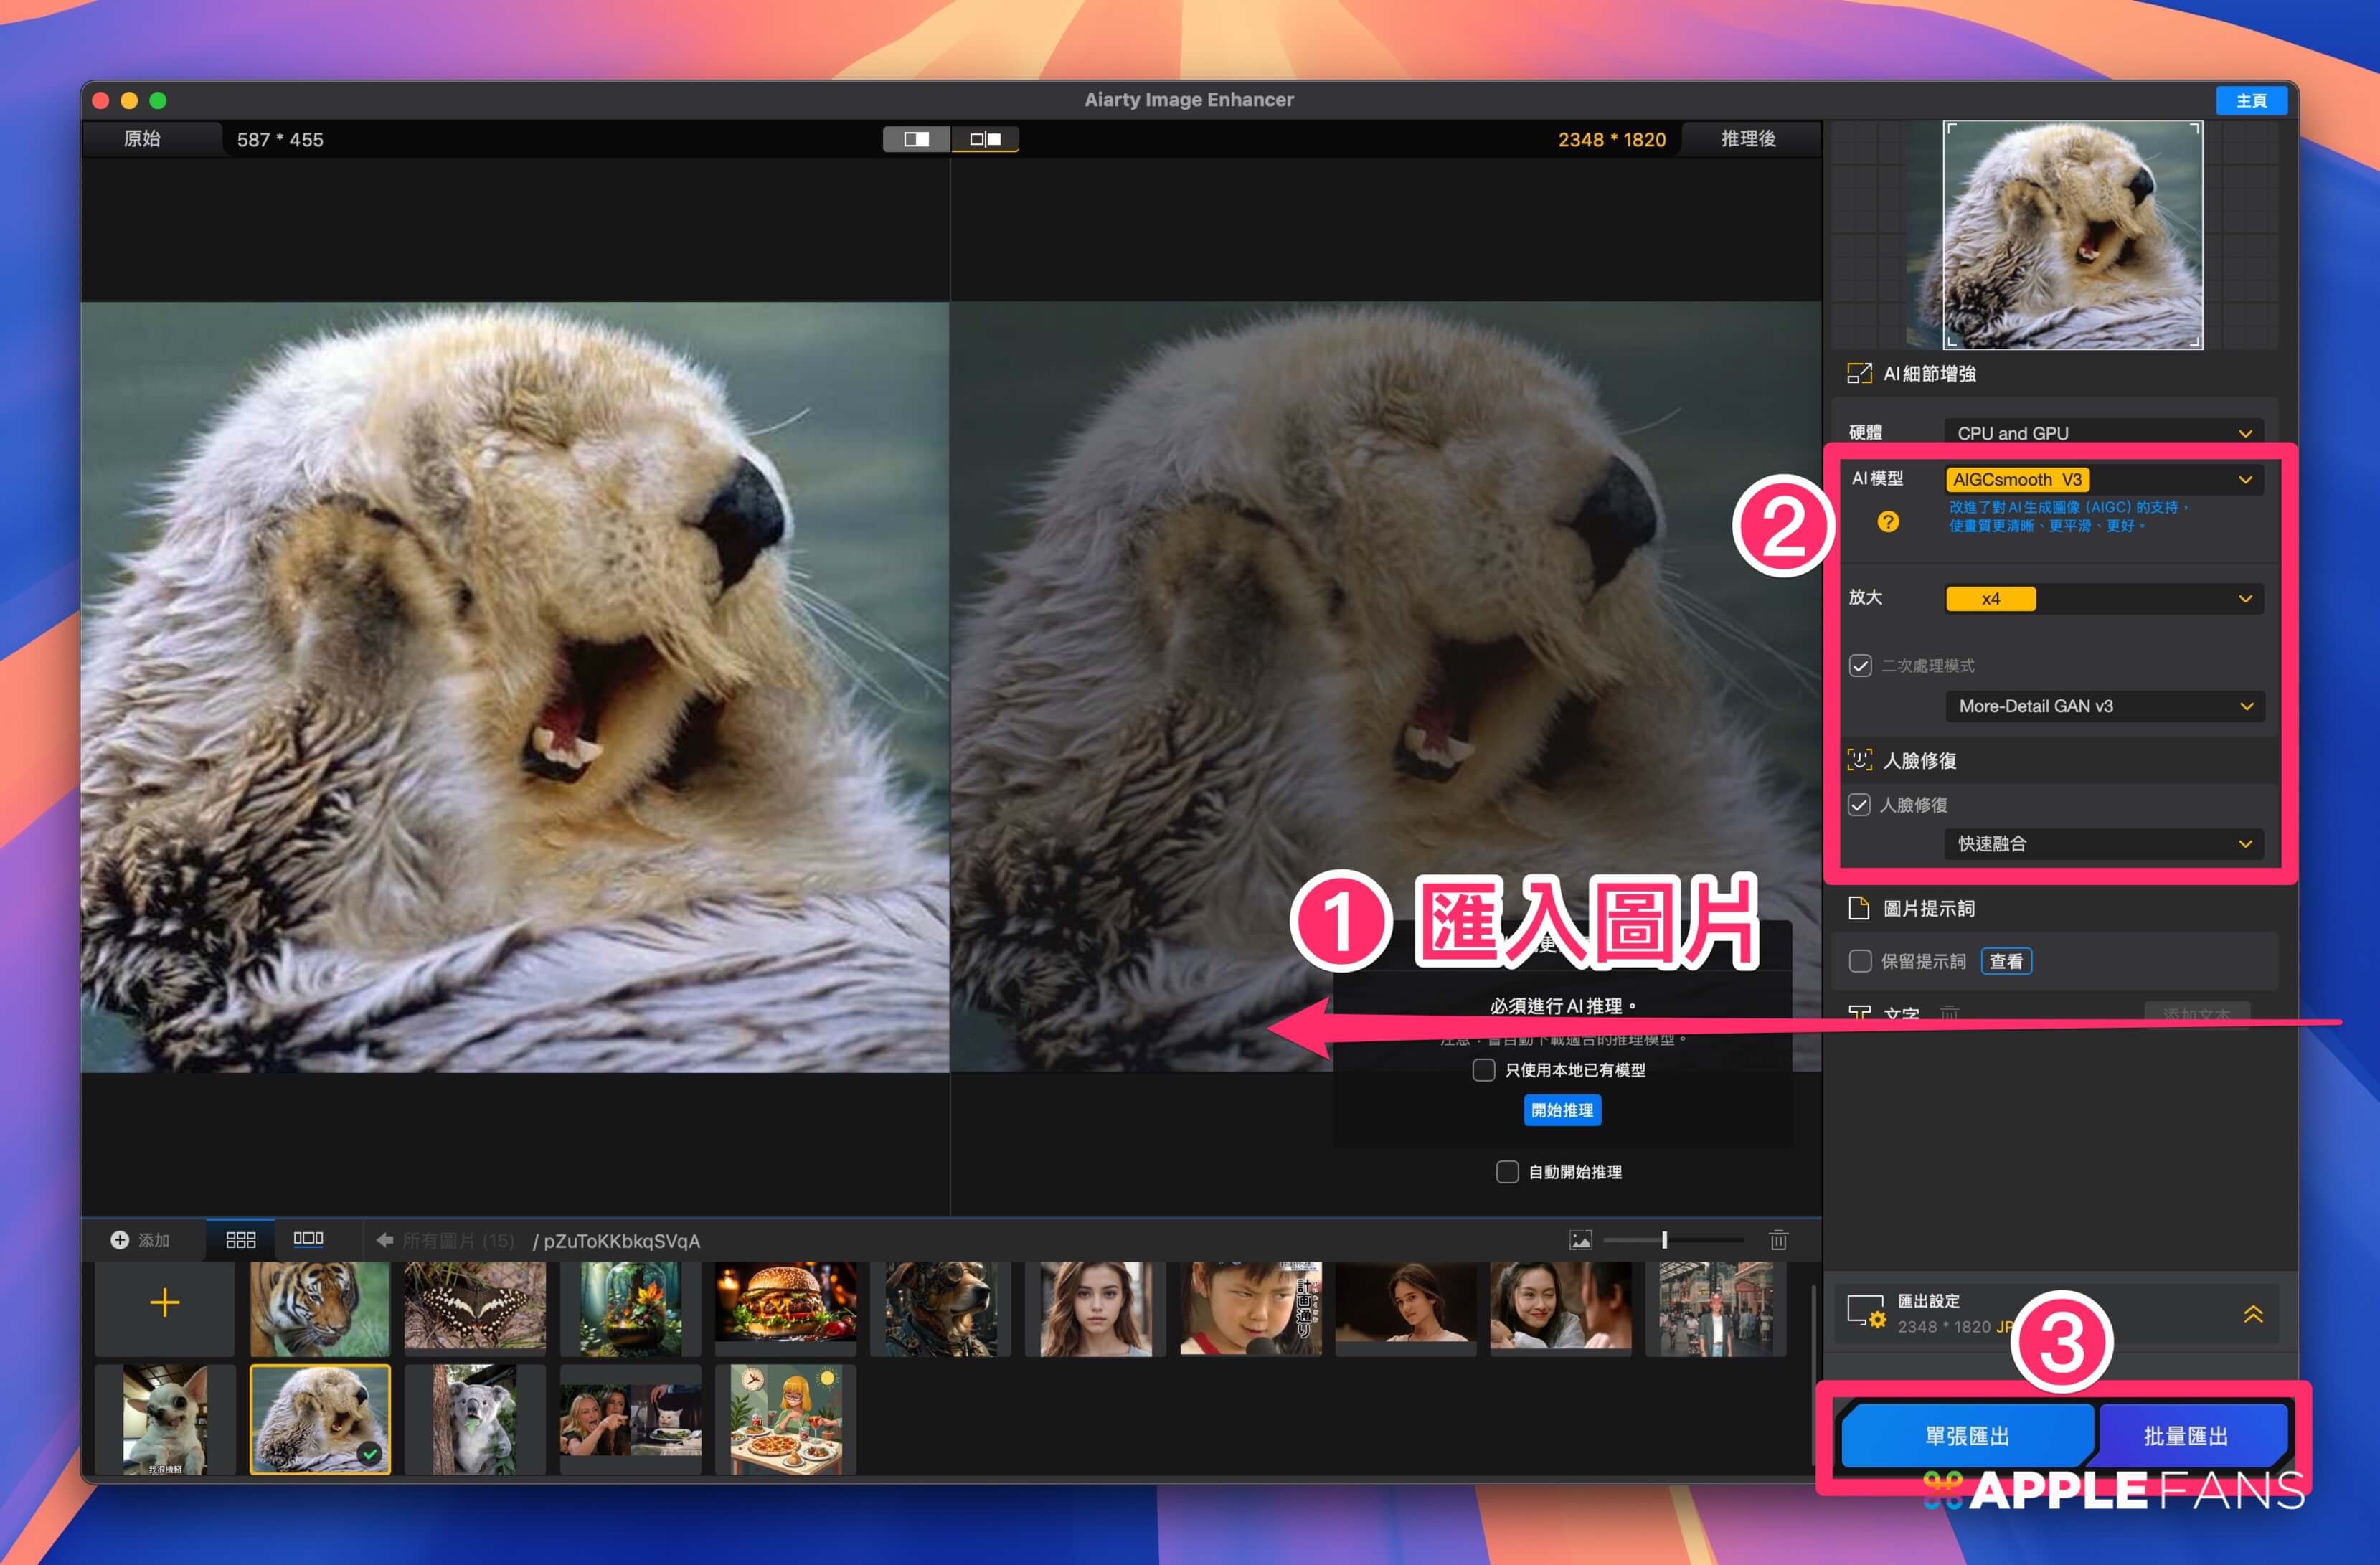Viewport: 2380px width, 1565px height.
Task: Select the 原始 tab
Action: tap(142, 139)
